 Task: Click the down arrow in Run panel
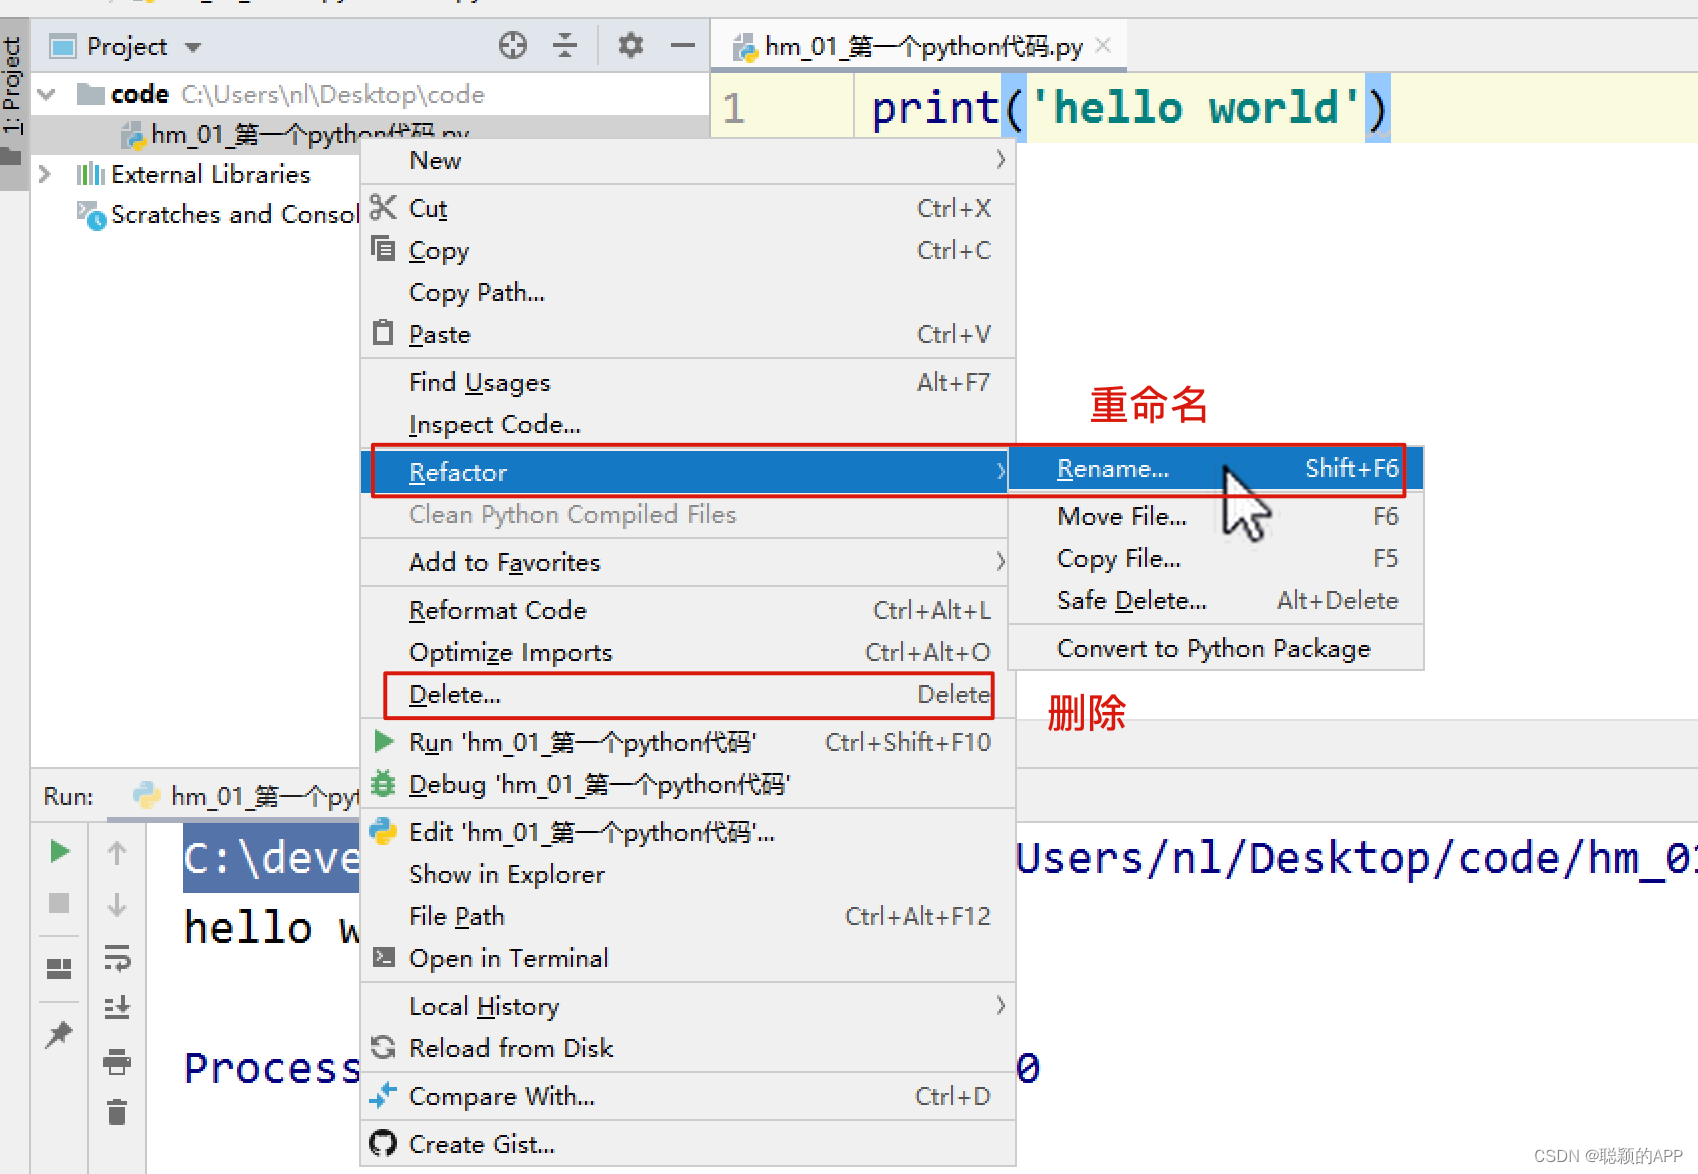(117, 905)
